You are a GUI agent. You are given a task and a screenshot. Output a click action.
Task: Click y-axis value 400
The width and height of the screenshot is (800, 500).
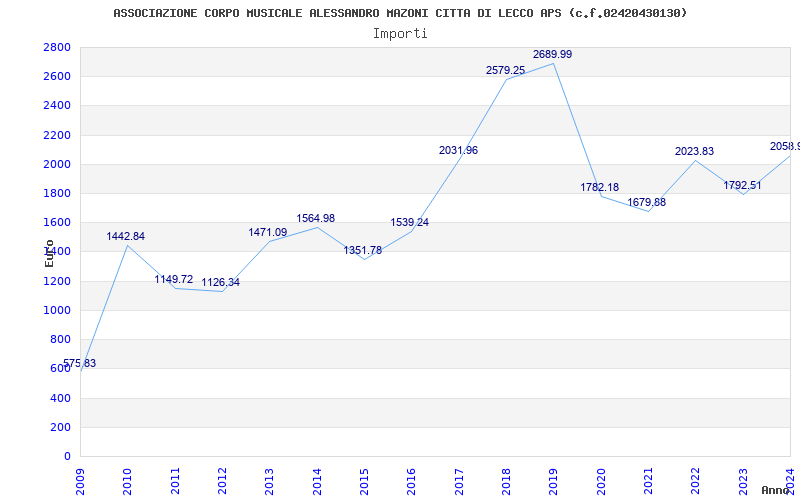[x=61, y=398]
